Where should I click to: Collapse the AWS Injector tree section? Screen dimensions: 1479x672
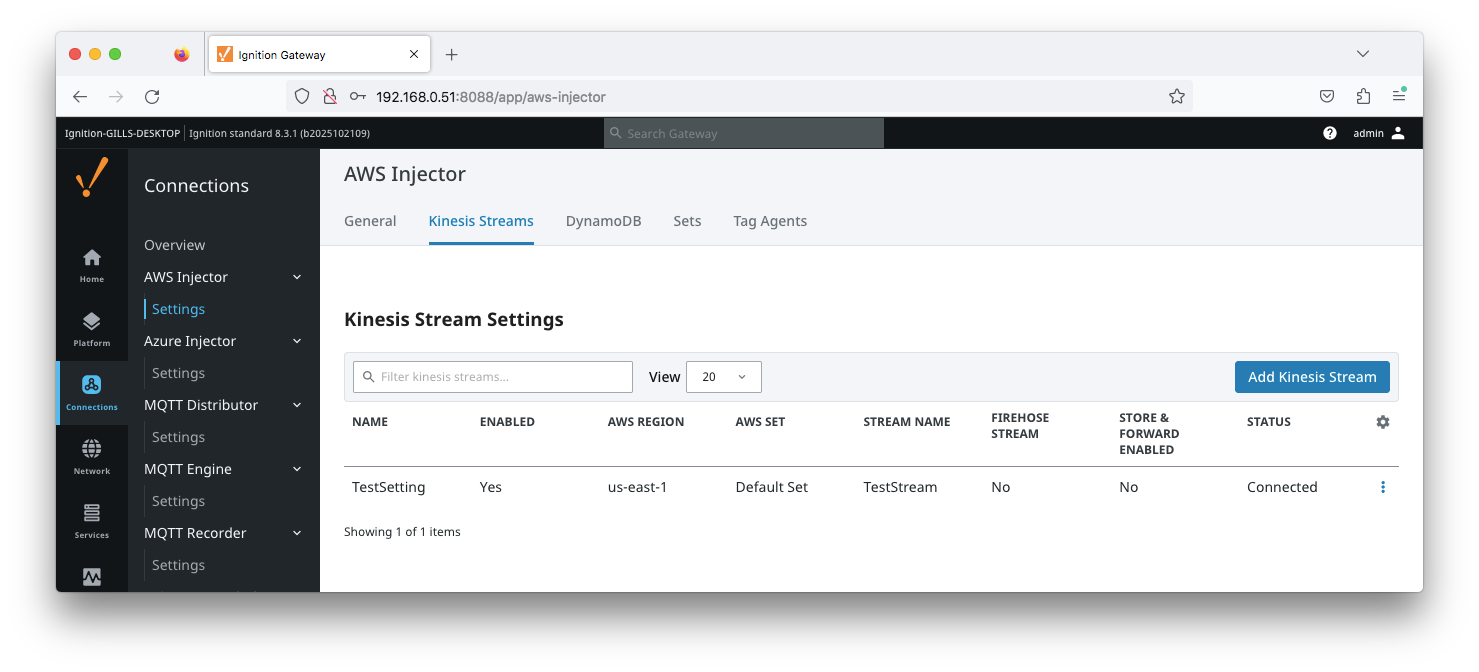click(297, 277)
